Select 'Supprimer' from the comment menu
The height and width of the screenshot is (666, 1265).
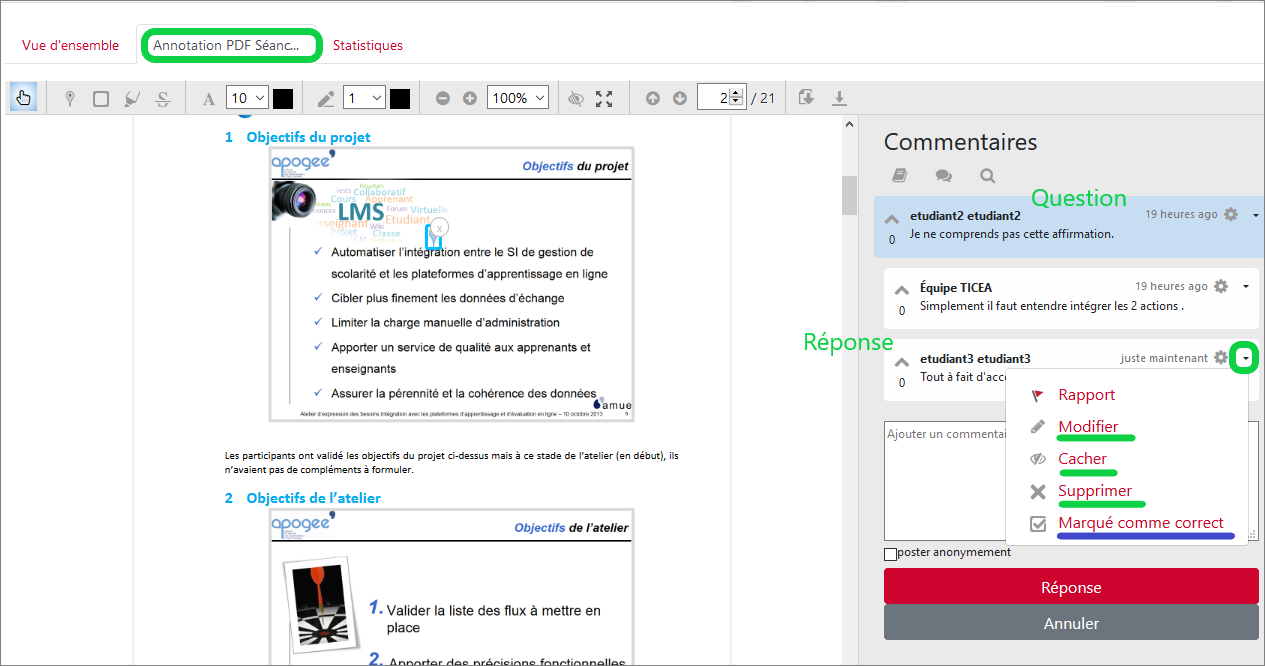click(1095, 491)
